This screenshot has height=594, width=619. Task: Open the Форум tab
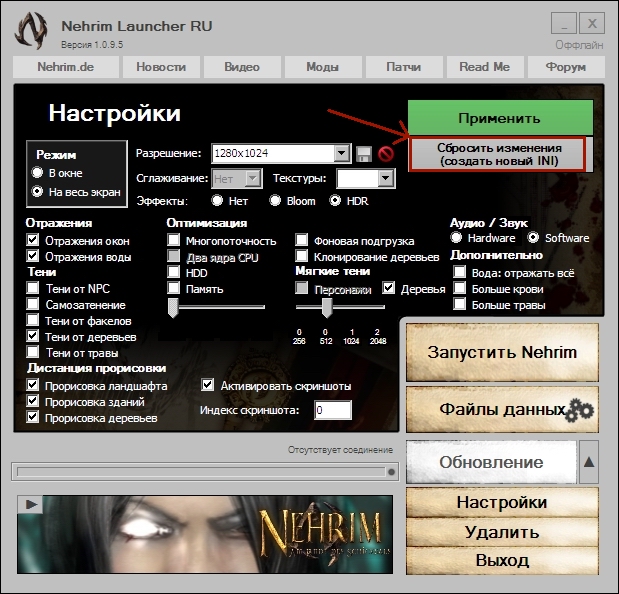[x=566, y=67]
